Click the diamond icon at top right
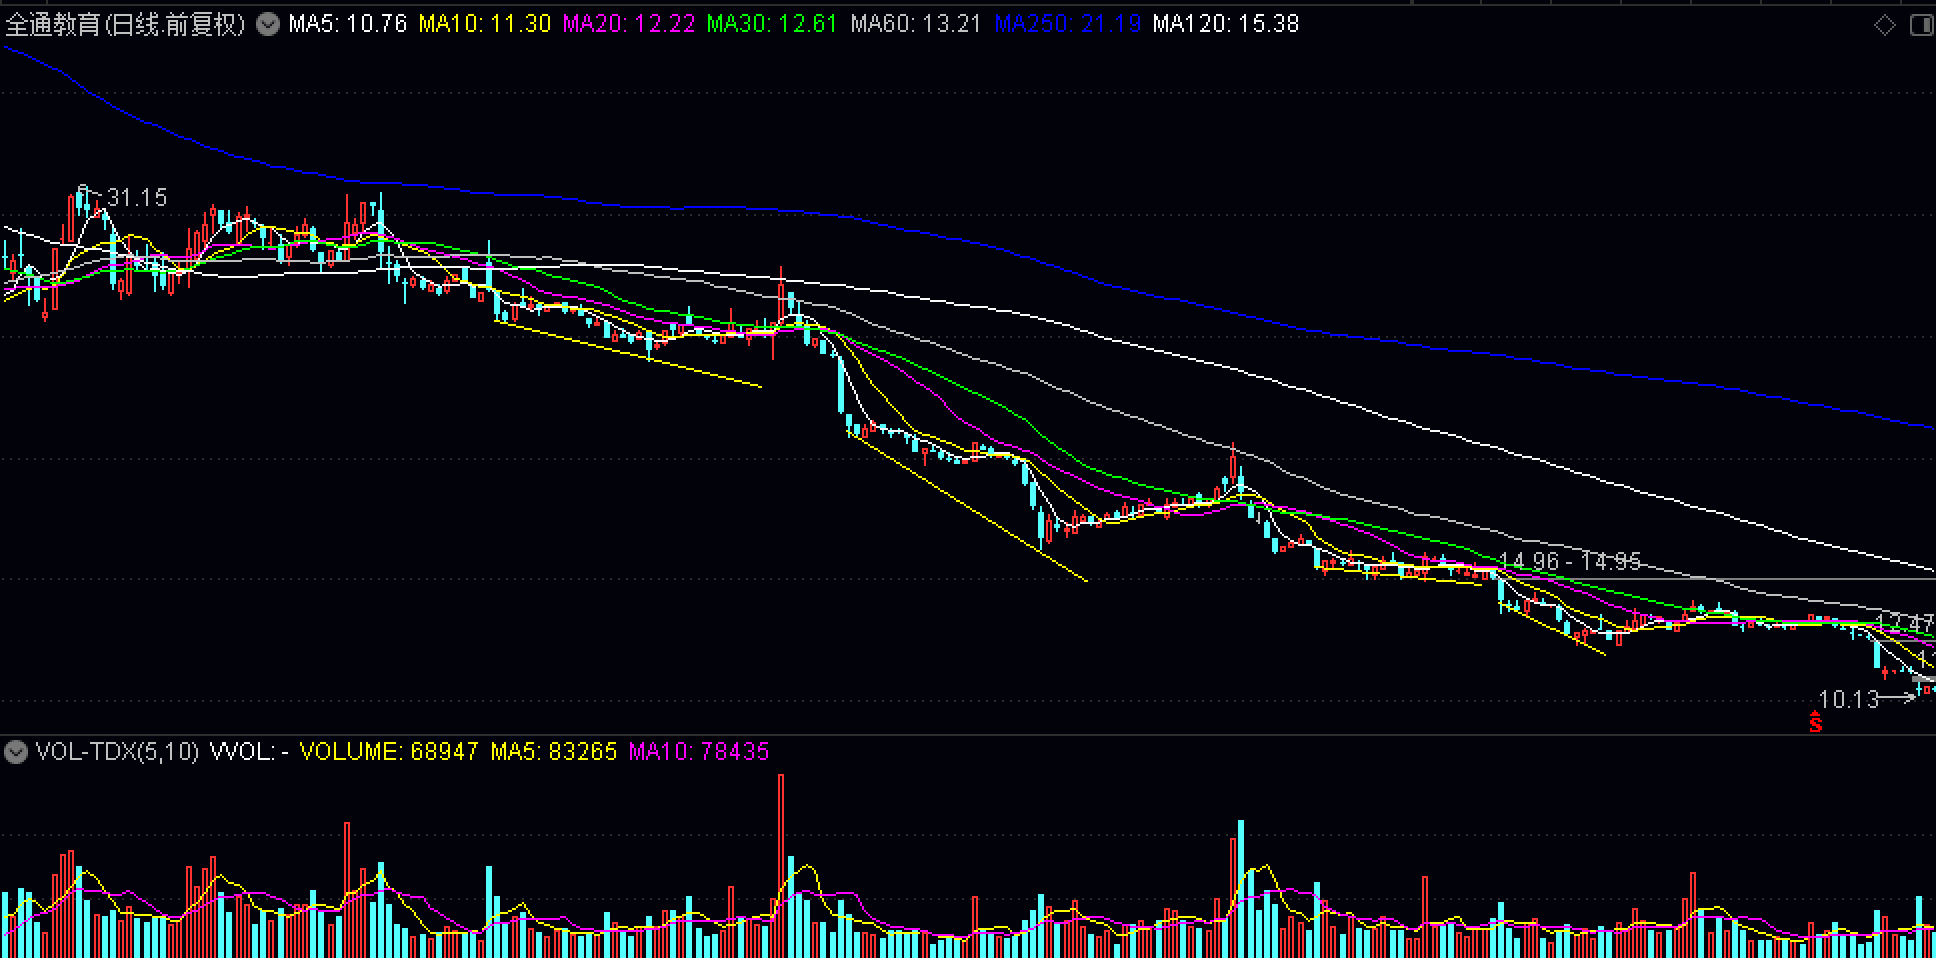Screen dimensions: 1936x958 1884,25
